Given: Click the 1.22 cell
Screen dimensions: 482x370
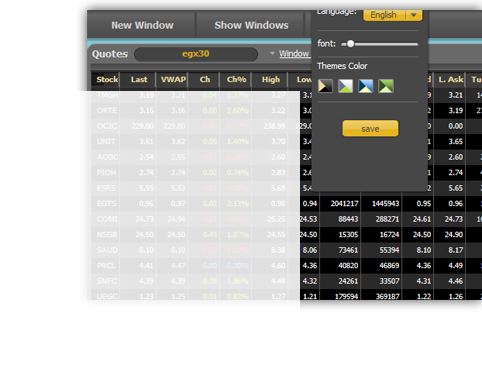Looking at the screenshot, I should (418, 296).
